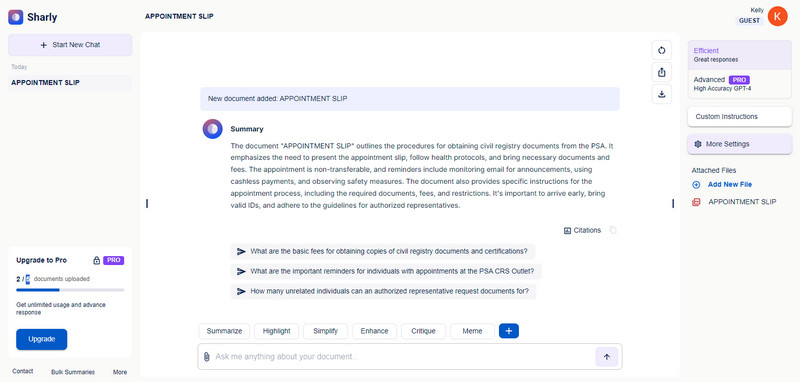800x382 pixels.
Task: Click the Summarize quick action
Action: point(224,331)
